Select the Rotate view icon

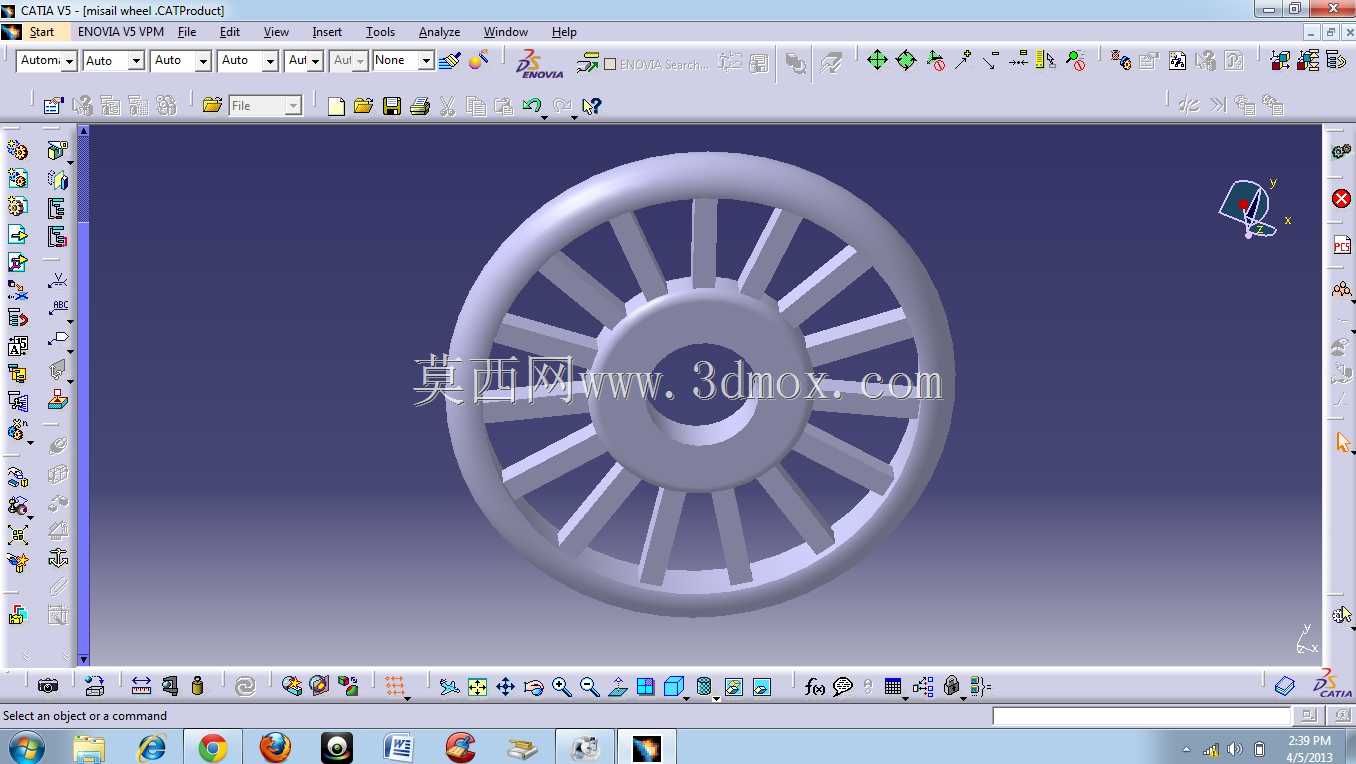[533, 686]
